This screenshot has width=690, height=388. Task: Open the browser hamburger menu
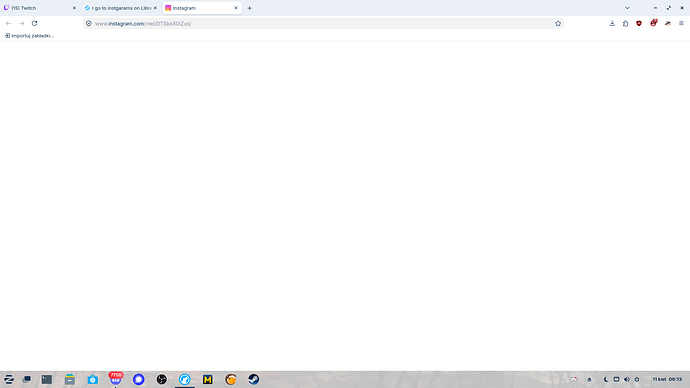[x=681, y=23]
